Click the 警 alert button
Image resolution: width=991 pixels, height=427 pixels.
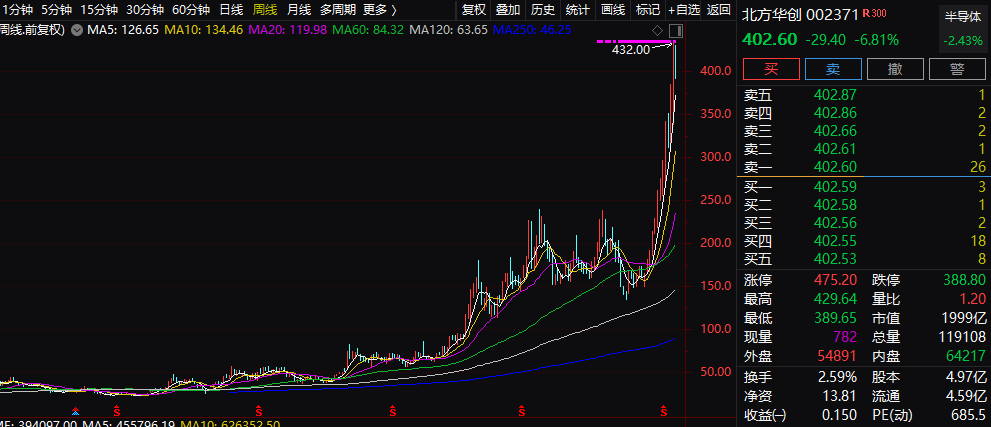tap(958, 69)
